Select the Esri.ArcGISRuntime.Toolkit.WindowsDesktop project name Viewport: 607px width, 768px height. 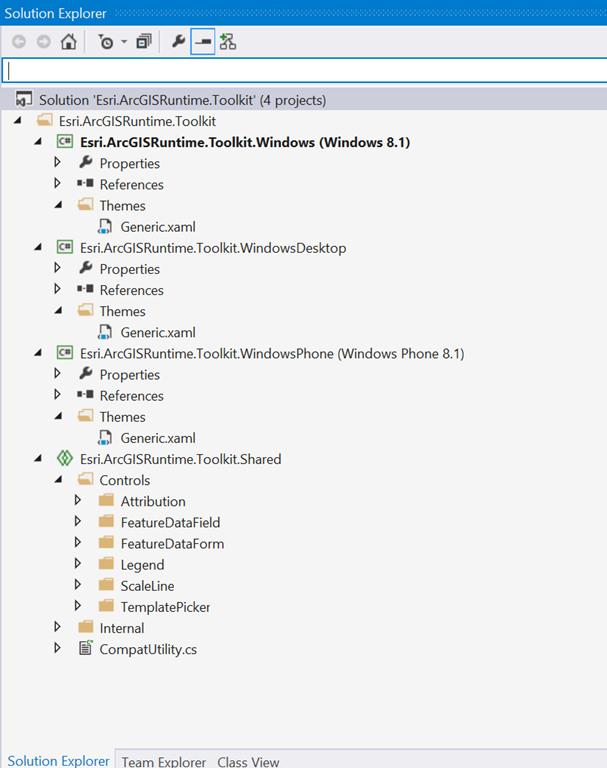[x=213, y=248]
